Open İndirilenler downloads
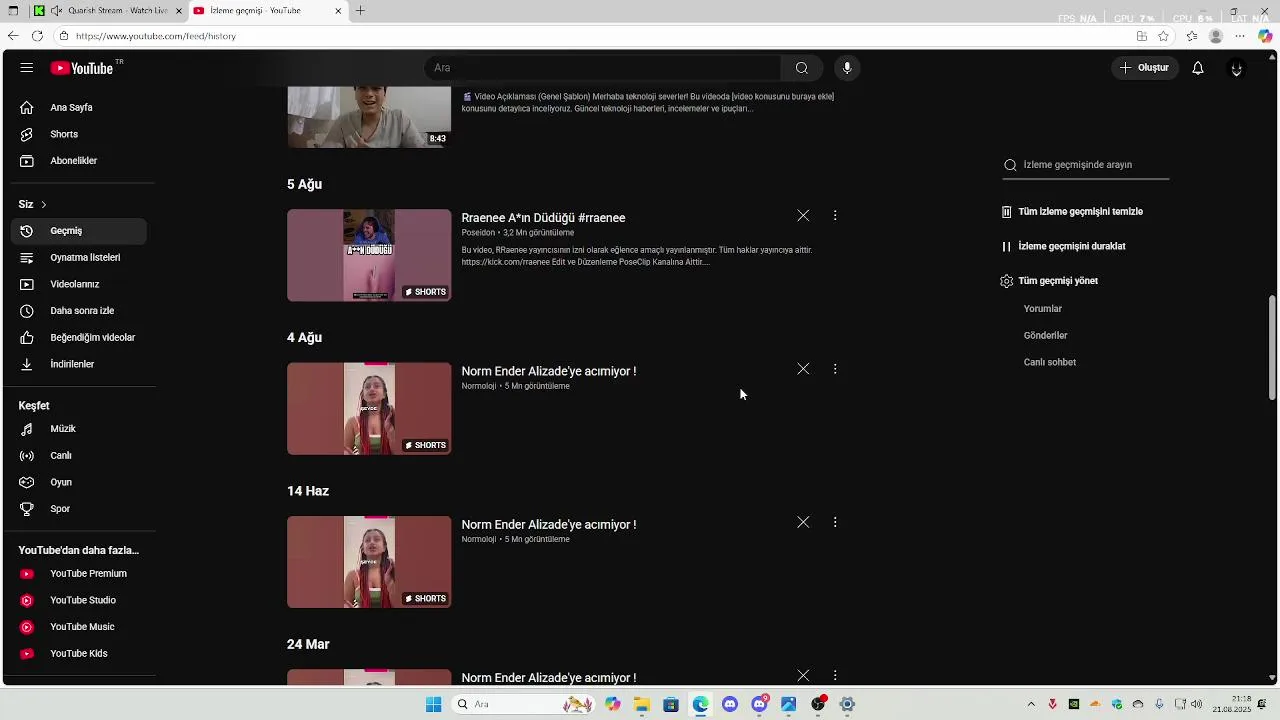This screenshot has width=1280, height=720. 79,364
